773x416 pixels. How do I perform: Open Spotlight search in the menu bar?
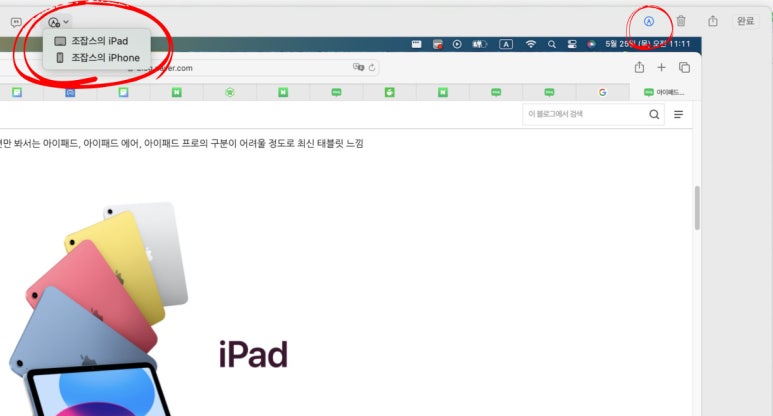point(552,44)
